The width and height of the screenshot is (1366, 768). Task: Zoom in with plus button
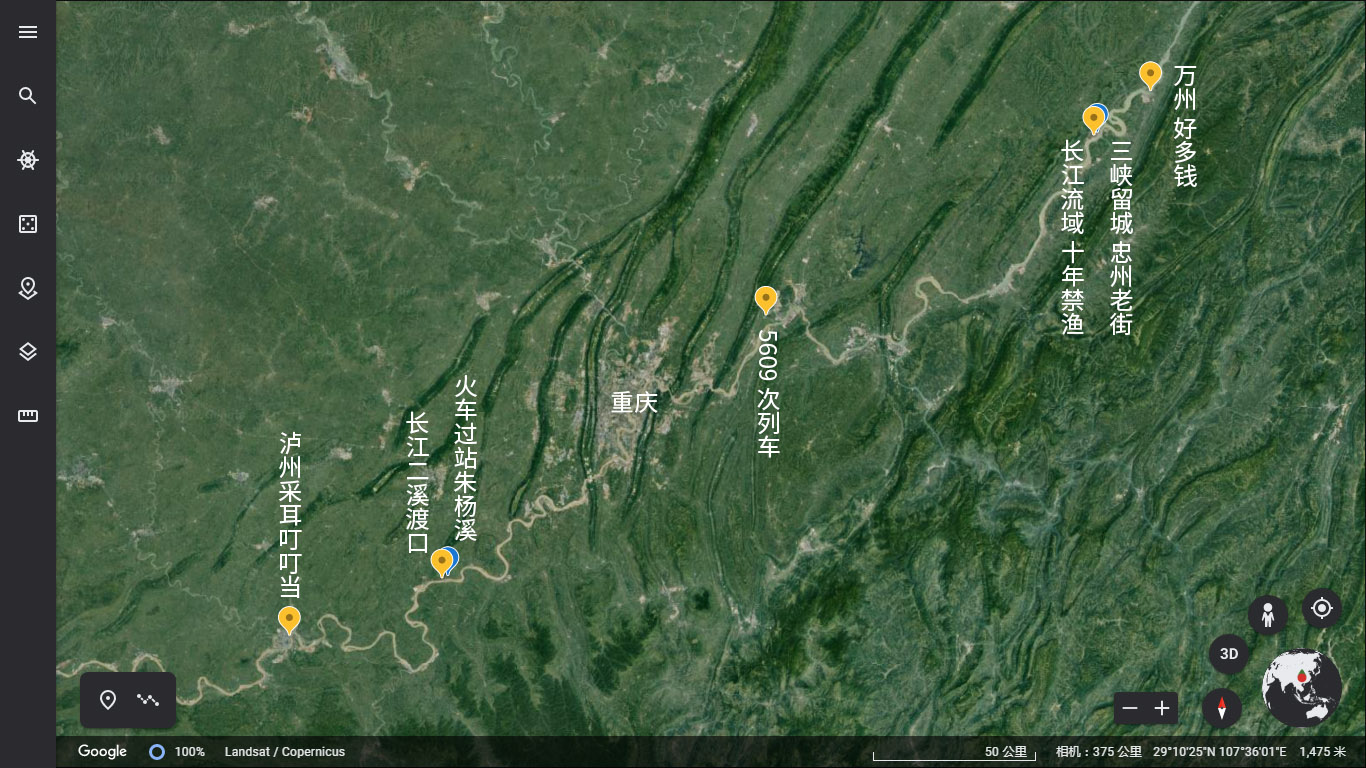pyautogui.click(x=1162, y=709)
